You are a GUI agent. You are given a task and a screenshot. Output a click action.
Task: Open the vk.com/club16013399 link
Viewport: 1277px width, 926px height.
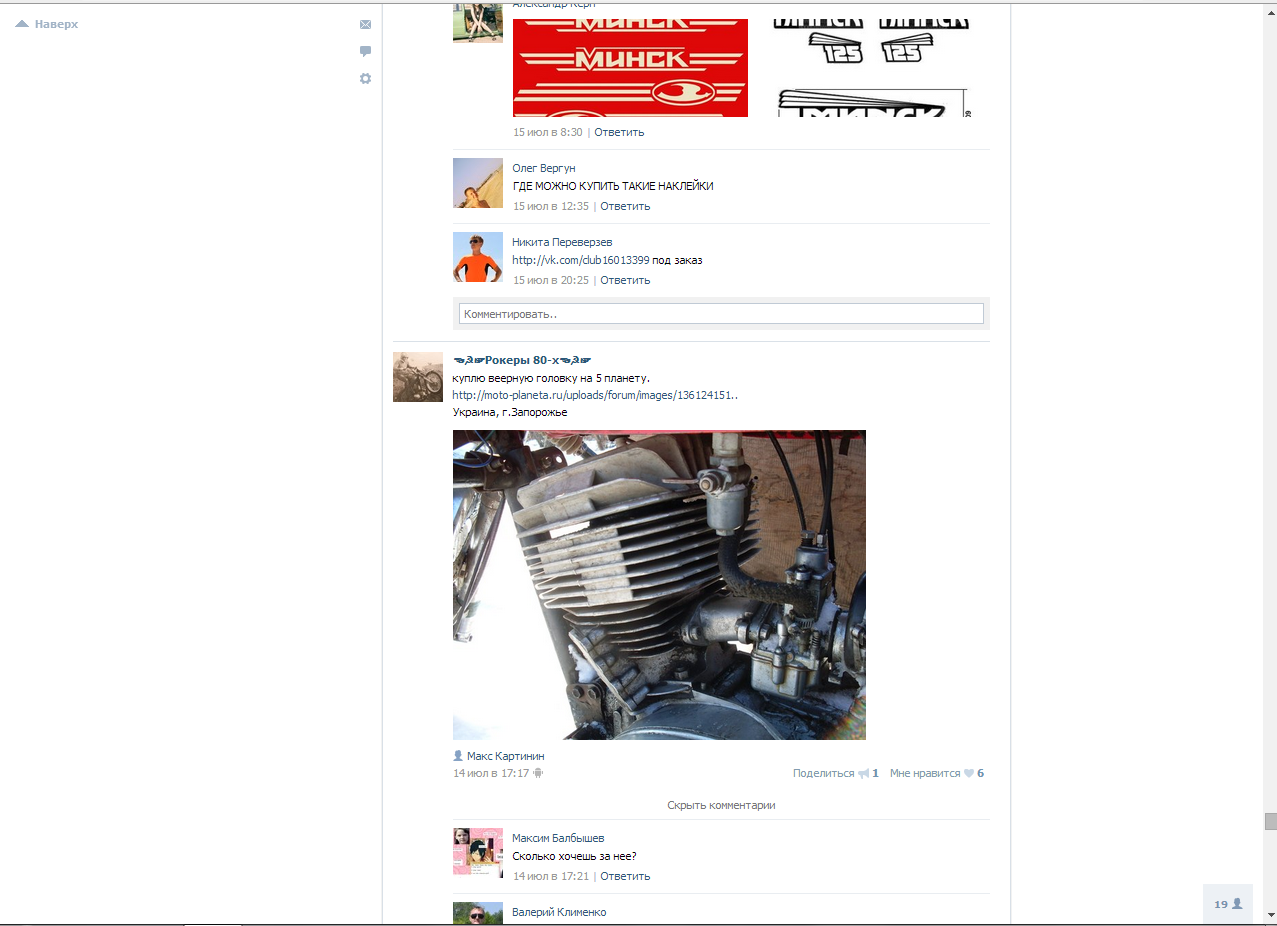tap(580, 260)
